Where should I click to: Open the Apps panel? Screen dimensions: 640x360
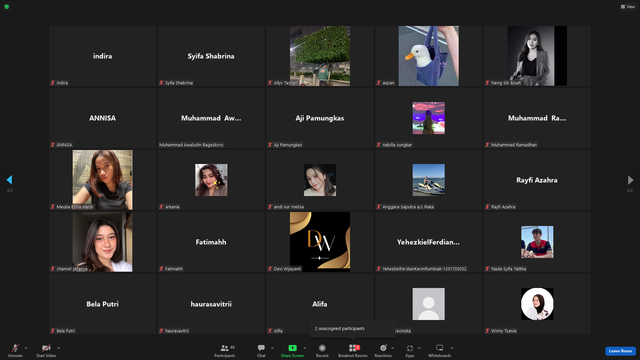tap(410, 350)
